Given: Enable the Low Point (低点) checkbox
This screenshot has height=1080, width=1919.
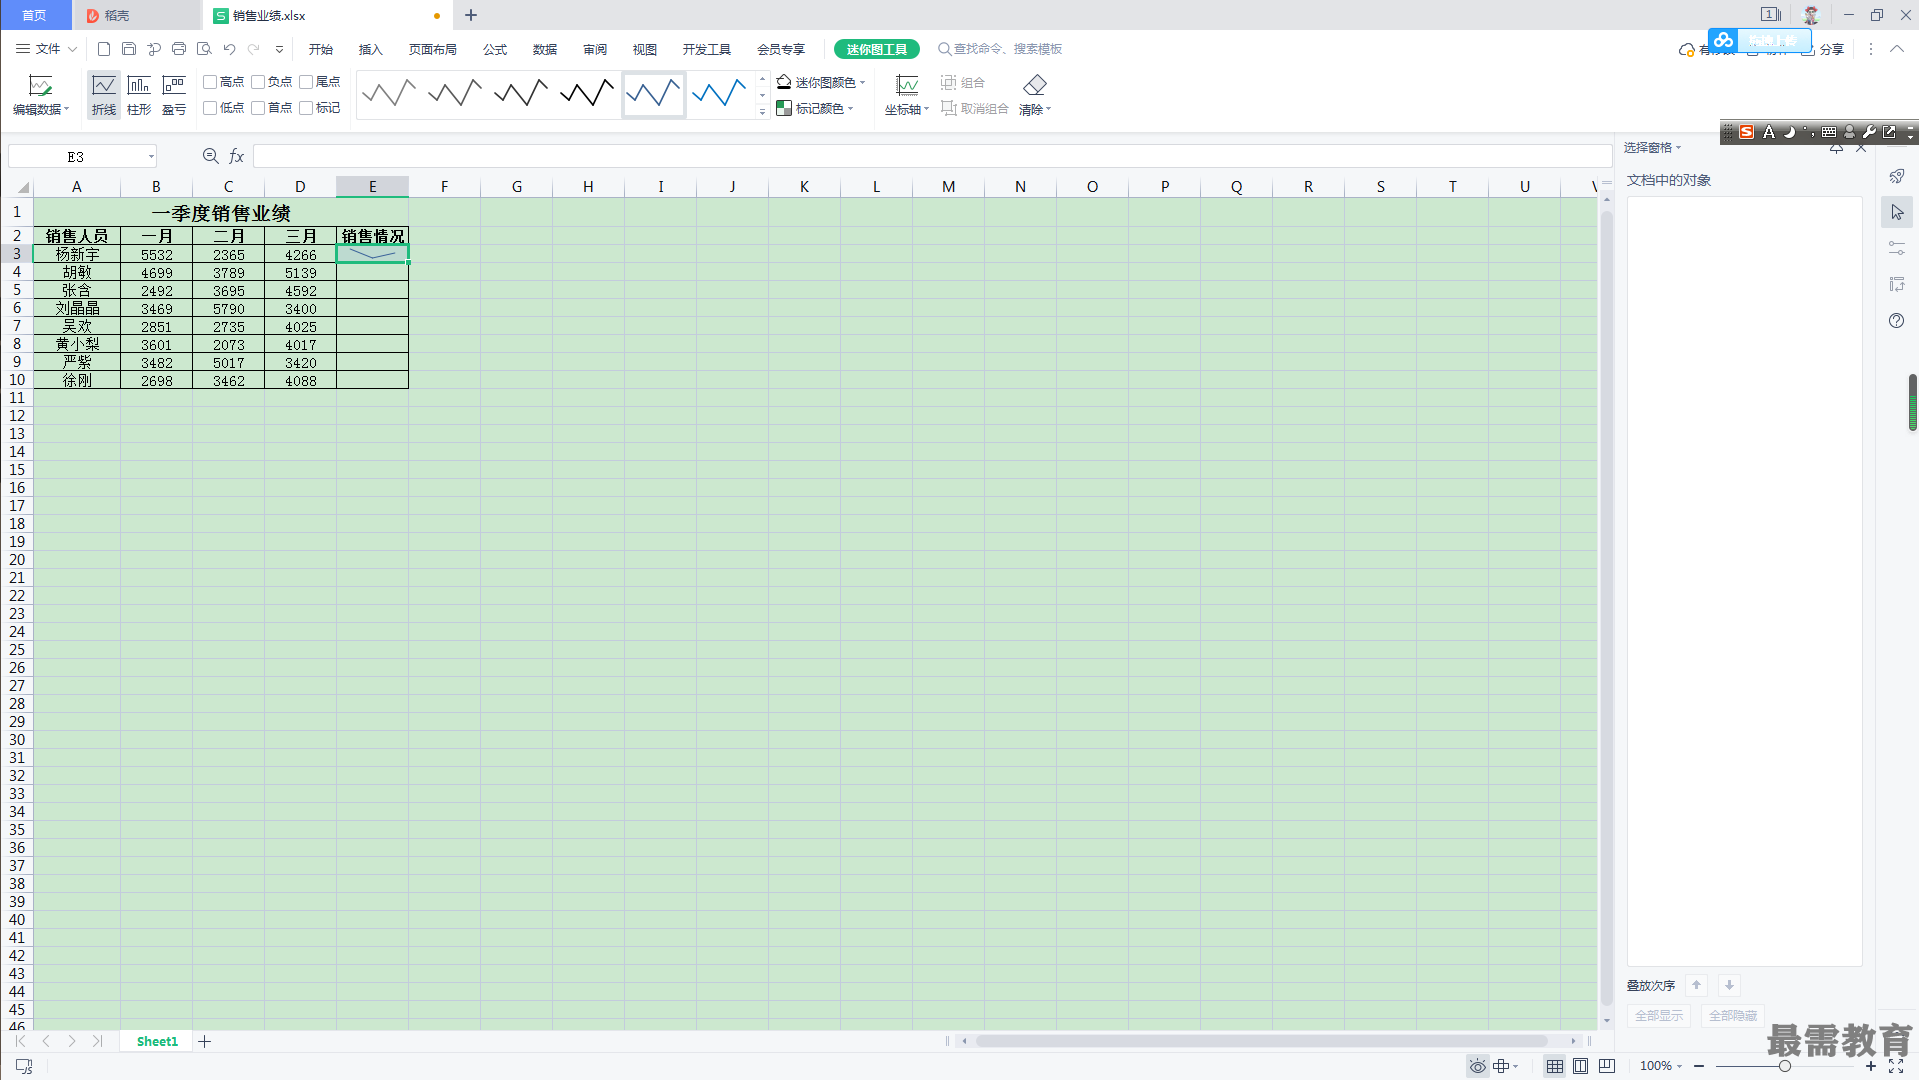Looking at the screenshot, I should click(x=210, y=108).
